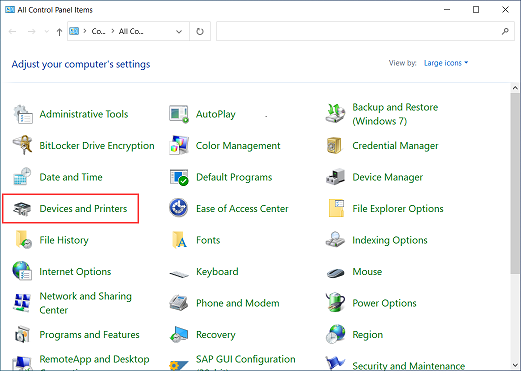Open the Power Options battery icon
This screenshot has width=521, height=371.
[x=335, y=302]
